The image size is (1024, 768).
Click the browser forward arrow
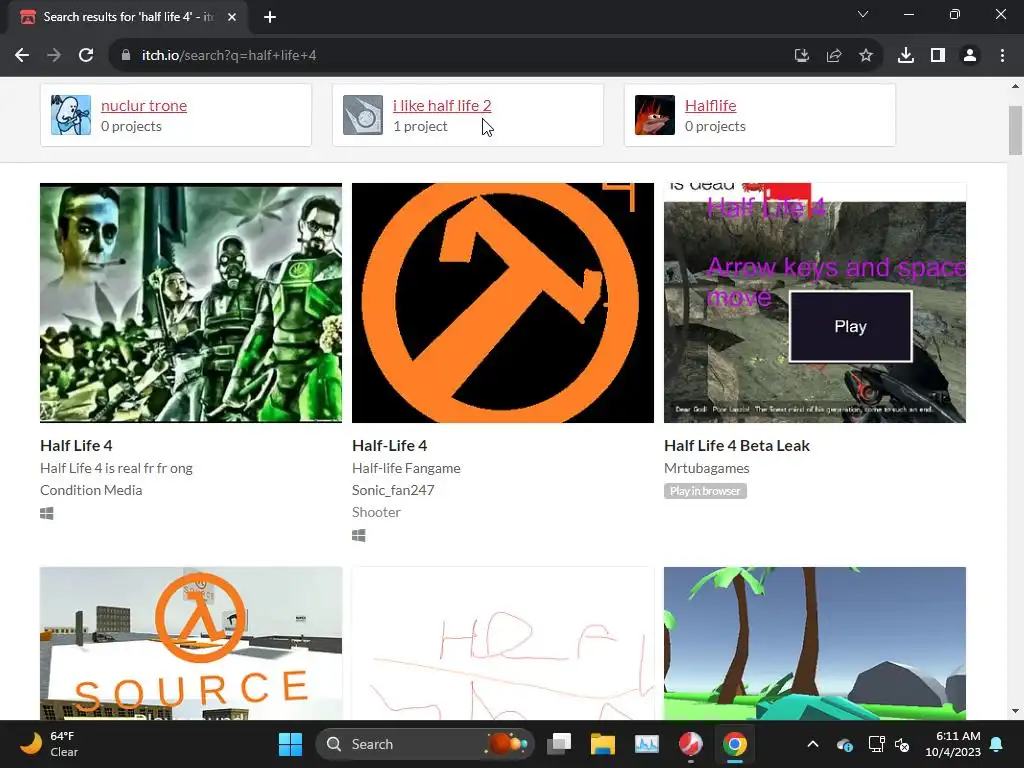click(54, 56)
